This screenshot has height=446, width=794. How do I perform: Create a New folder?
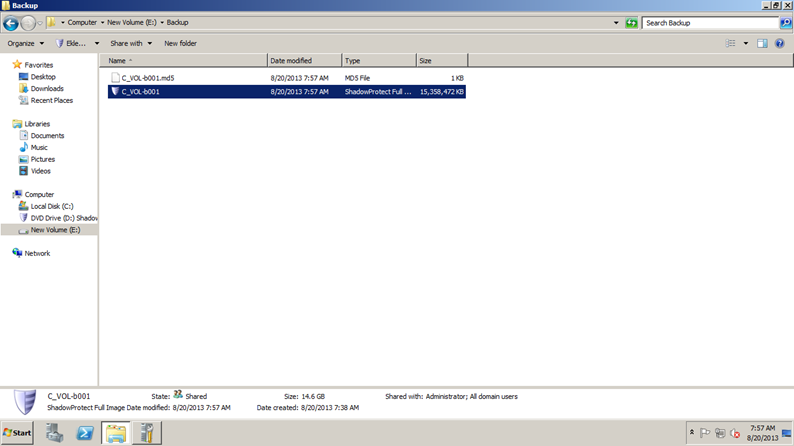pos(180,44)
